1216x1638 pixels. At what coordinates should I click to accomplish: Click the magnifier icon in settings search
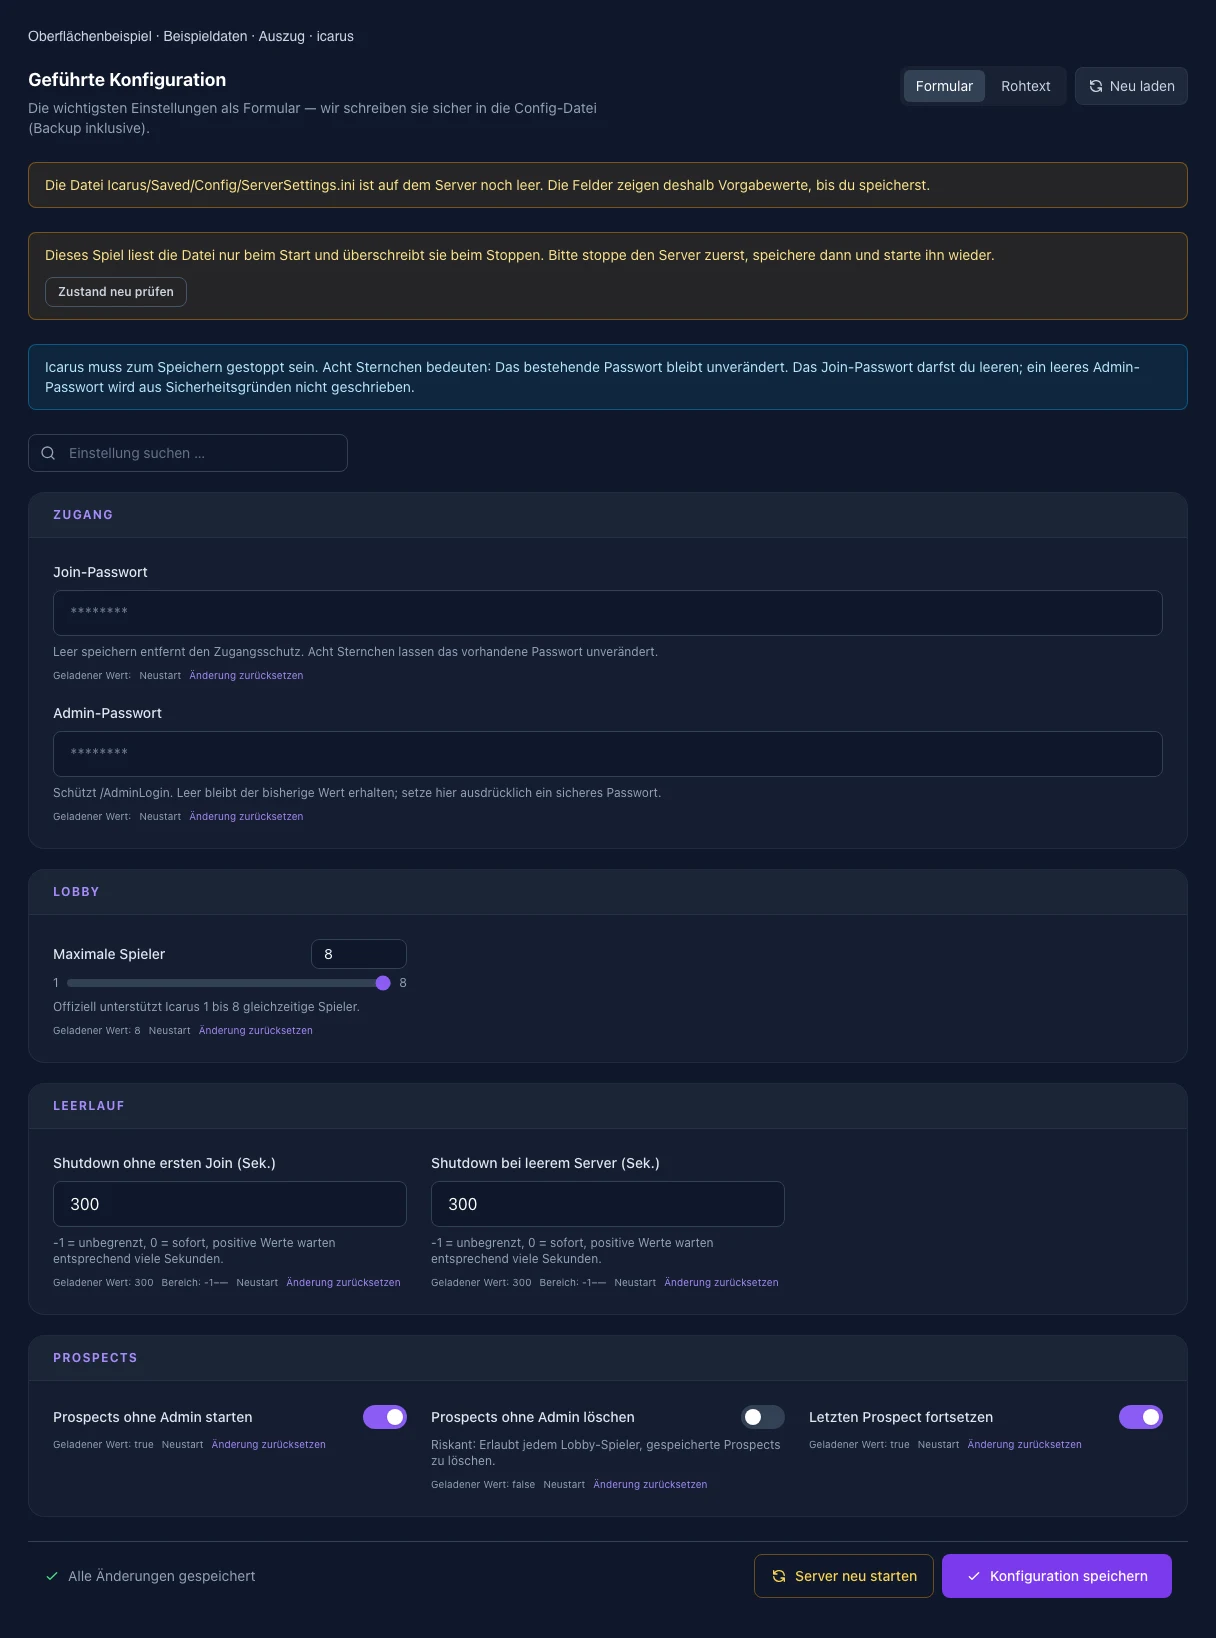48,453
